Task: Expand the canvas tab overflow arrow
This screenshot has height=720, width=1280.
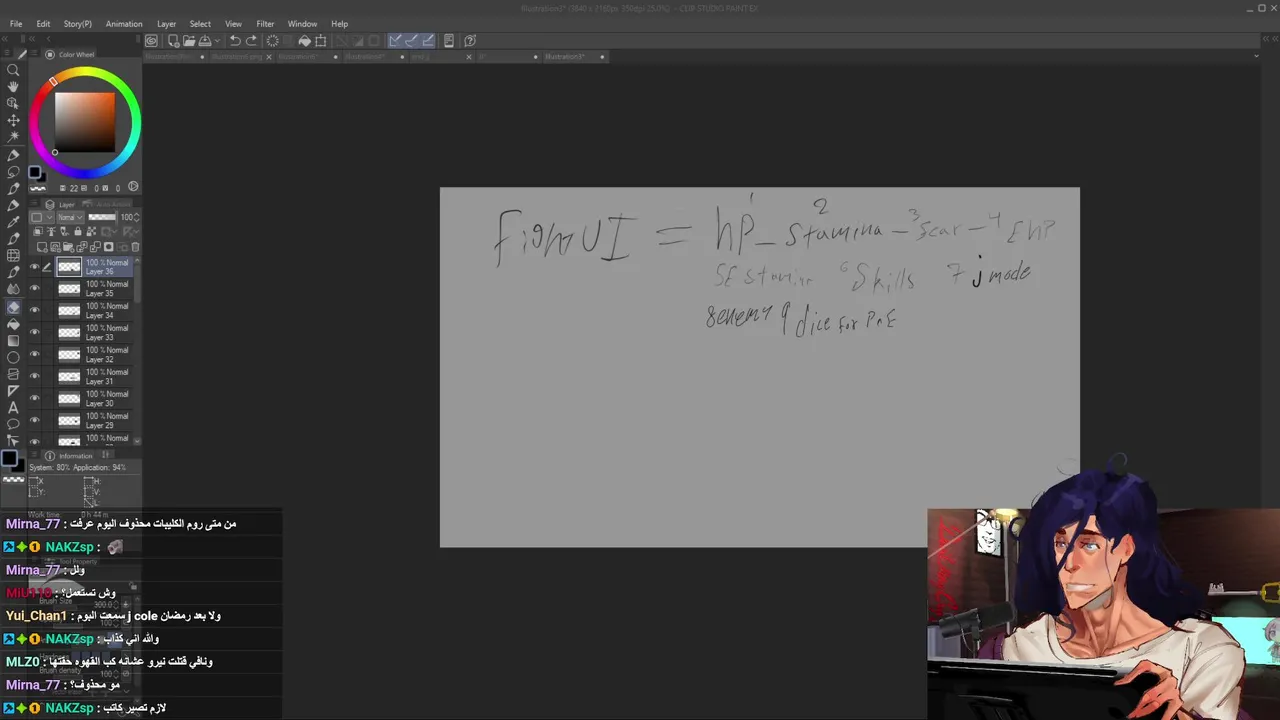Action: coord(1256,57)
